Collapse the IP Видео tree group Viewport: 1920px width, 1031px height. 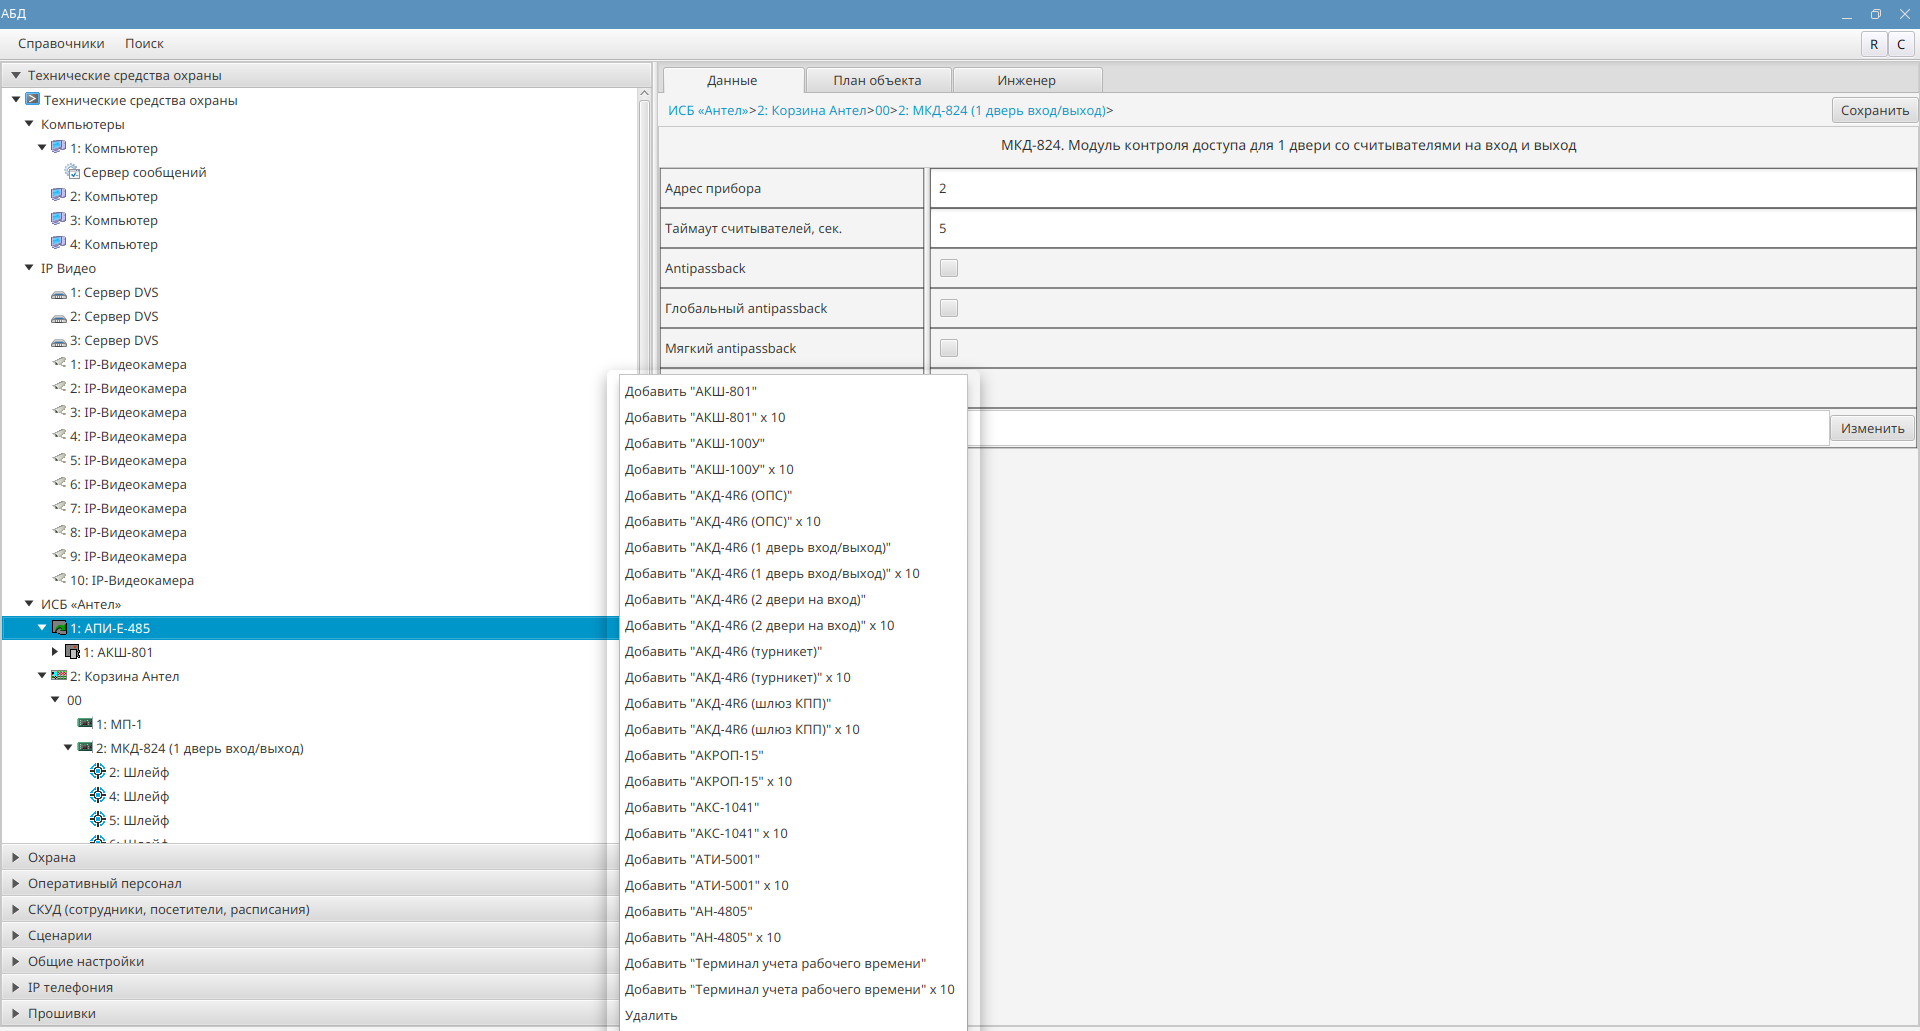click(29, 268)
